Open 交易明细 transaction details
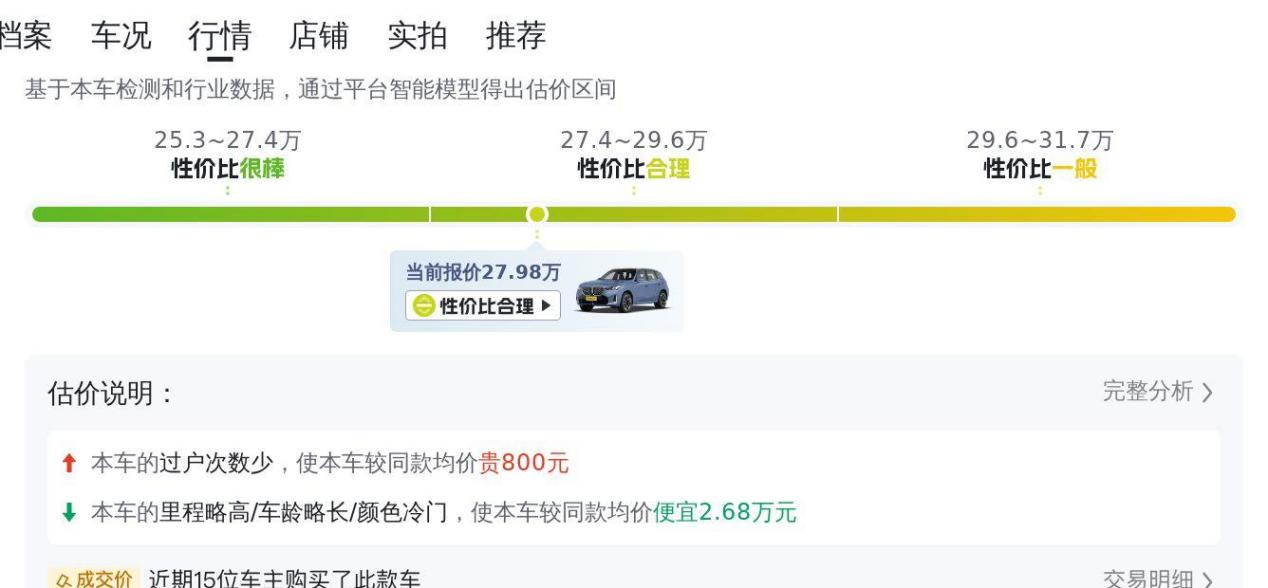This screenshot has width=1268, height=588. (x=1157, y=580)
